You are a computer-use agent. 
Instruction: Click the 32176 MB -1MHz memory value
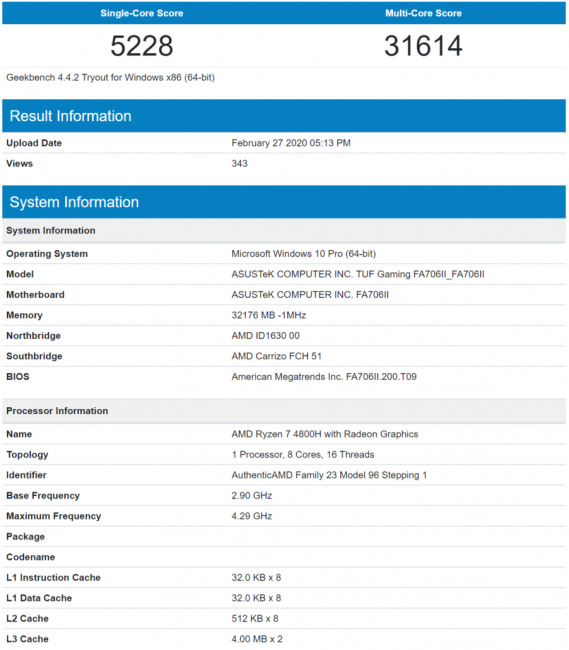(x=269, y=315)
